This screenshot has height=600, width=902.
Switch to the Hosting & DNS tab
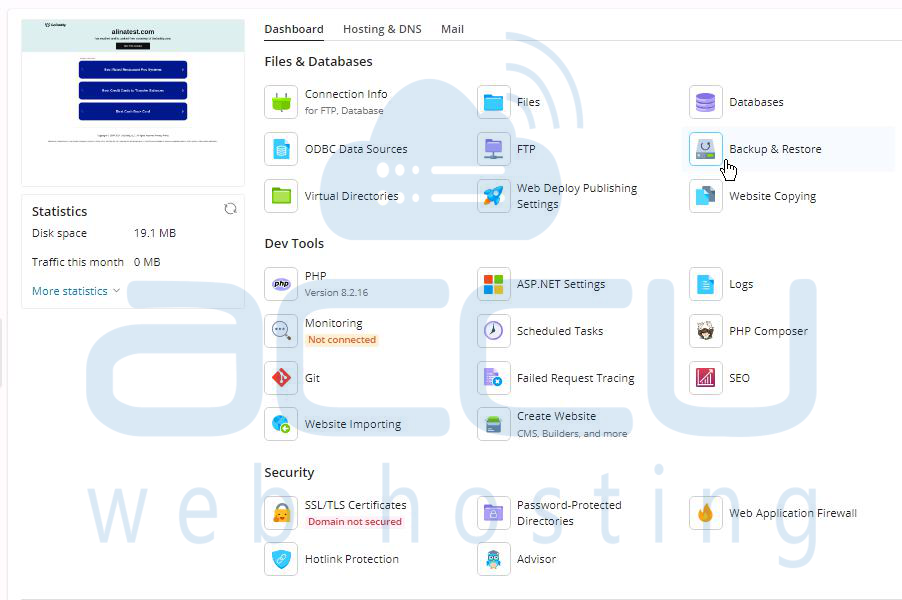coord(382,29)
